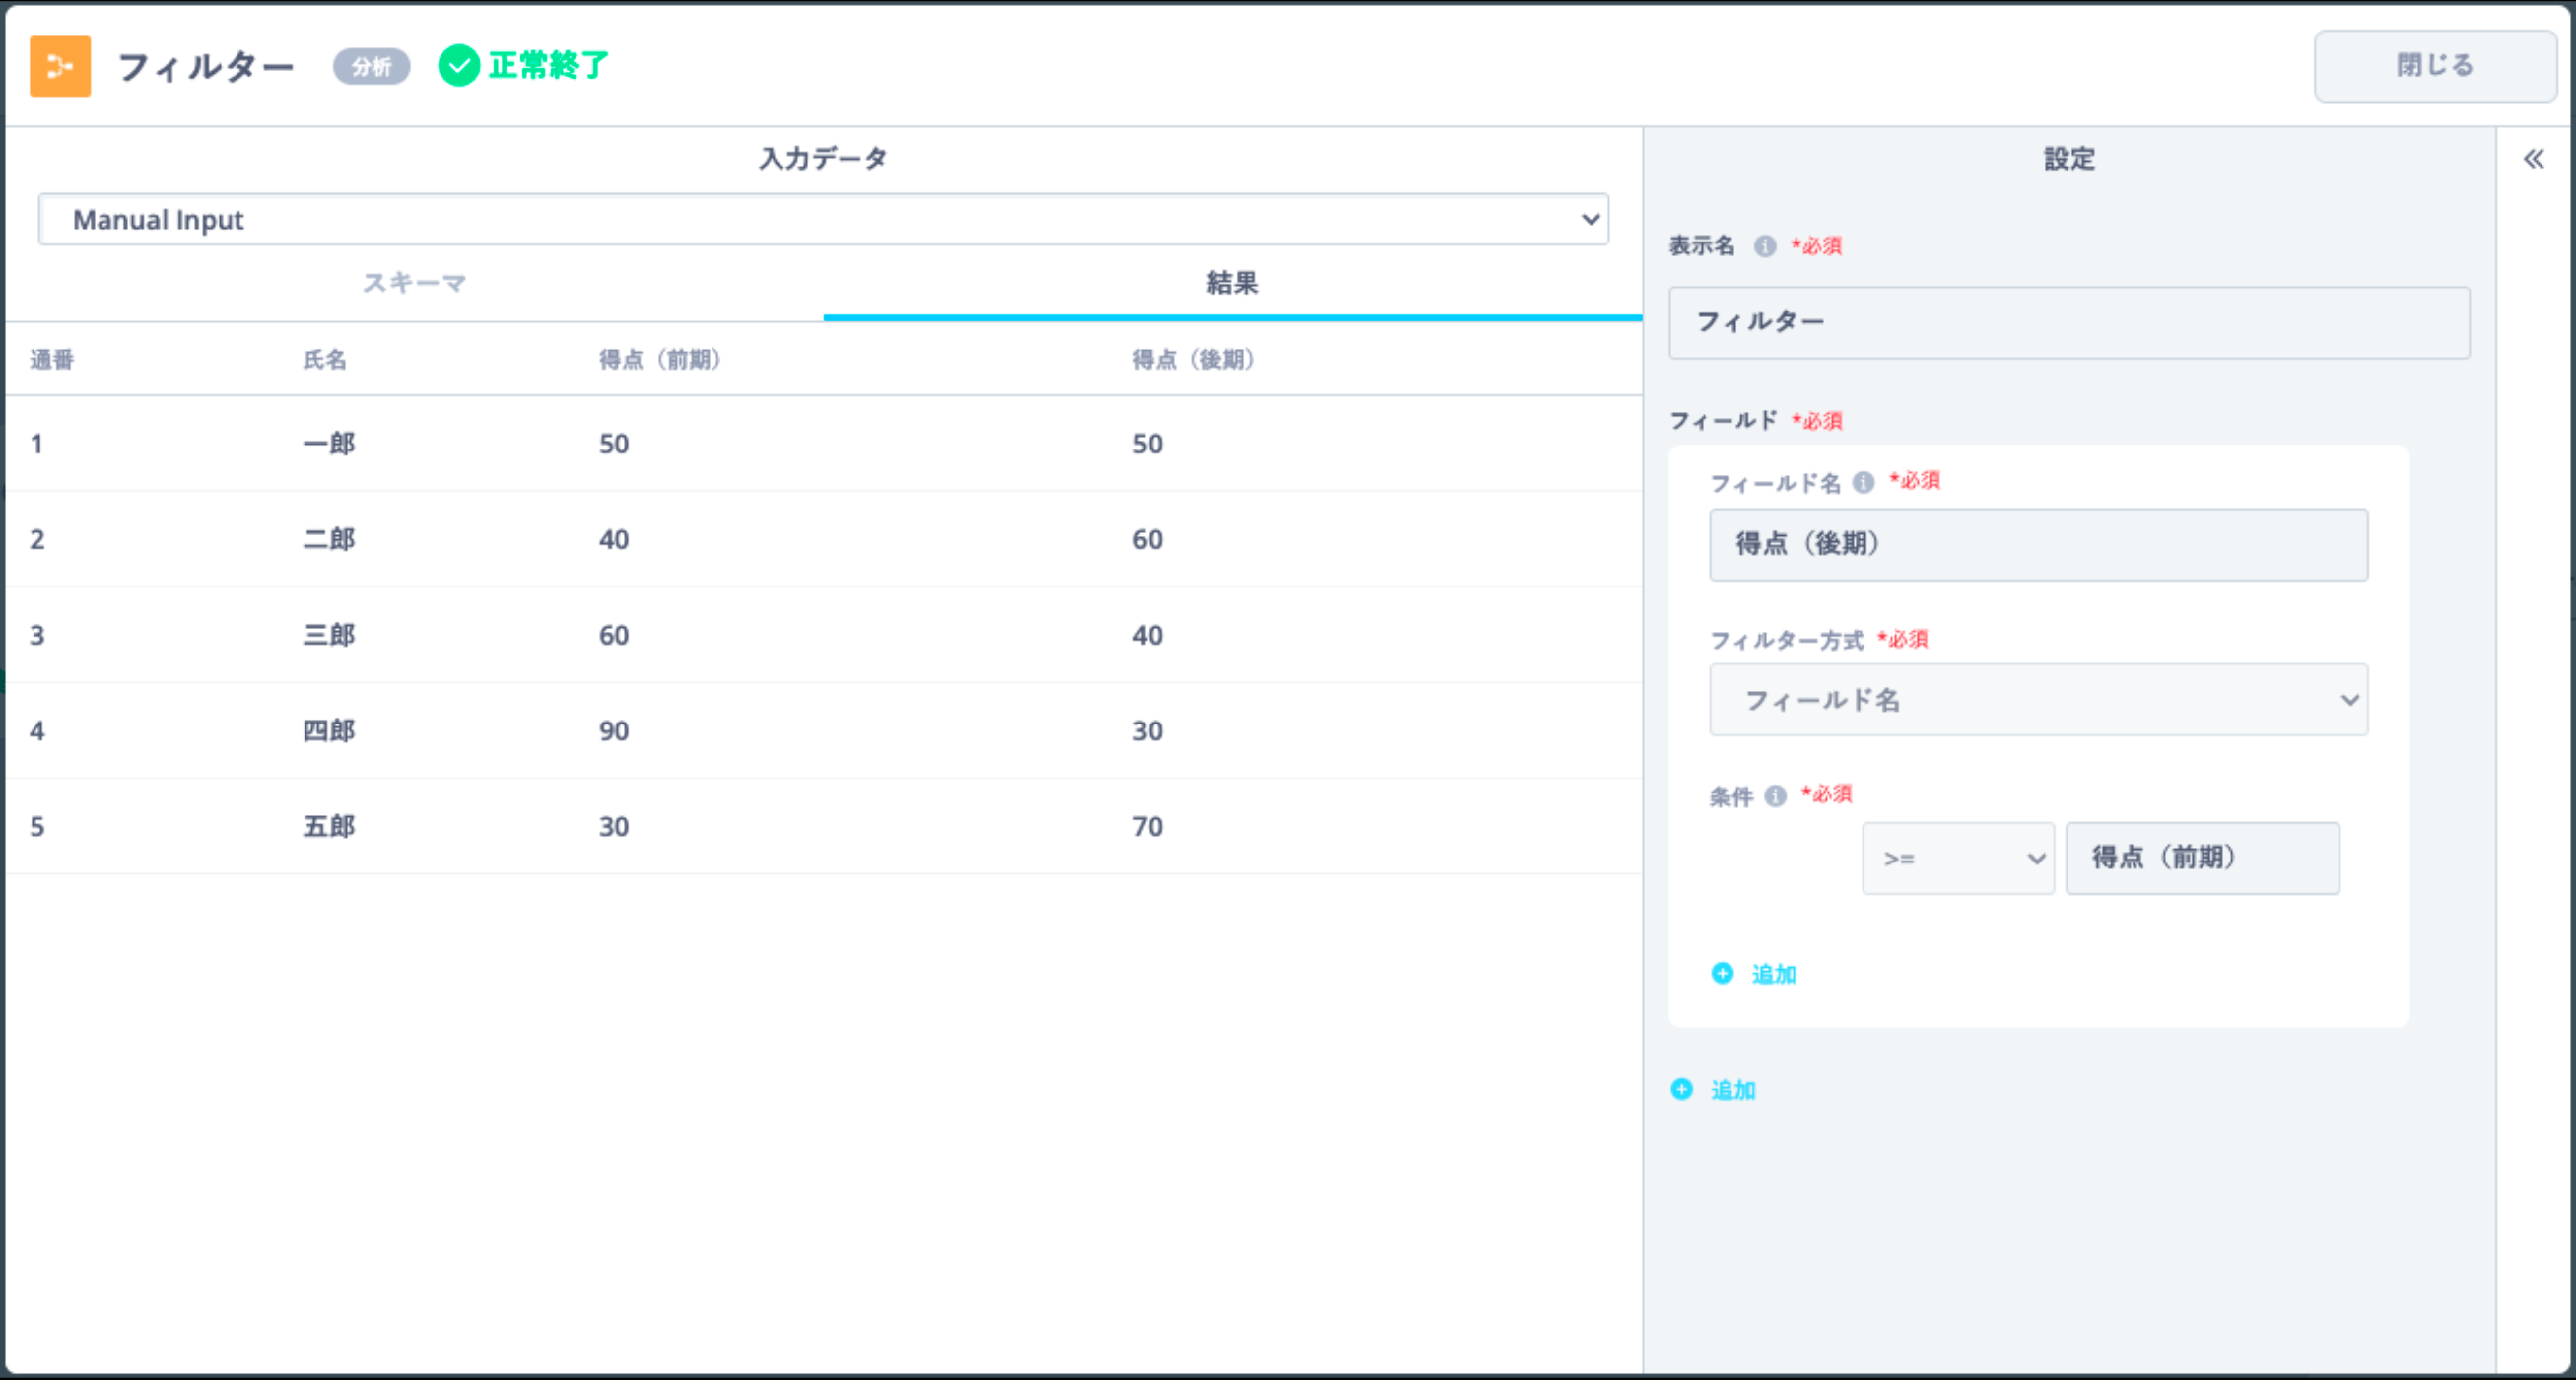
Task: Click info icon beside フィールド名 label
Action: (x=1863, y=483)
